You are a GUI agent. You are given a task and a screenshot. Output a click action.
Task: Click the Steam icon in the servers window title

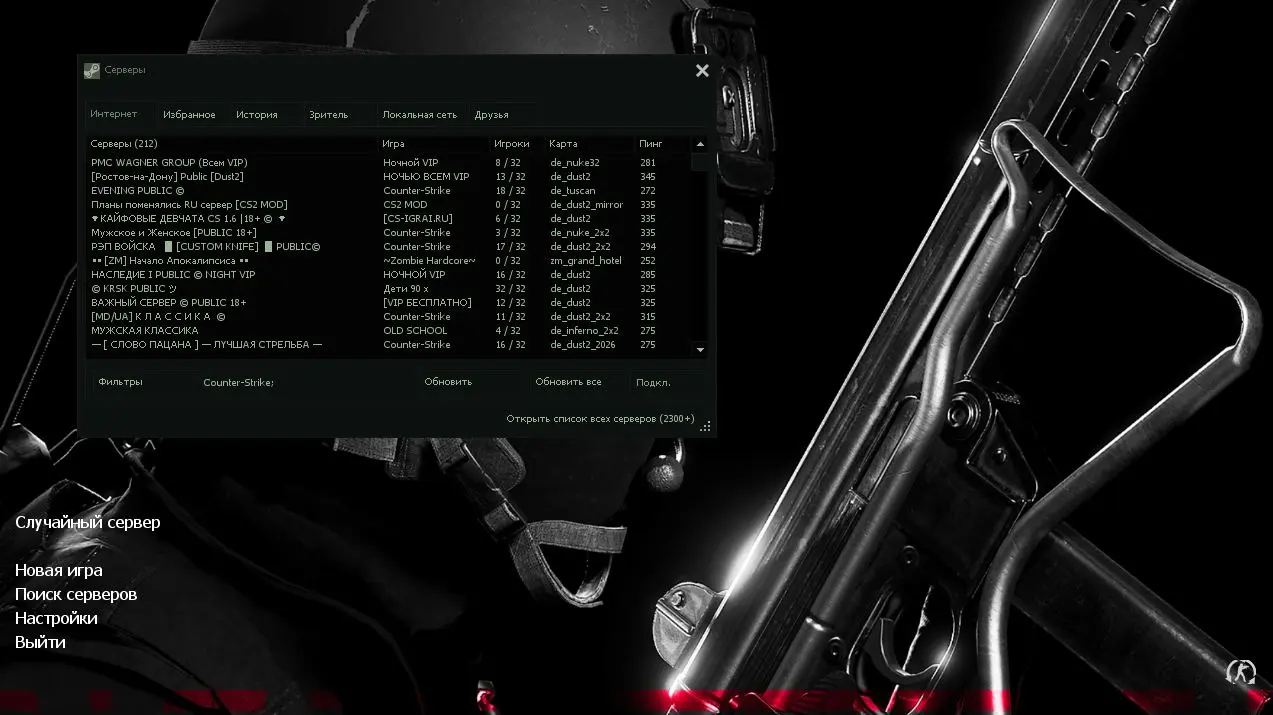click(91, 70)
